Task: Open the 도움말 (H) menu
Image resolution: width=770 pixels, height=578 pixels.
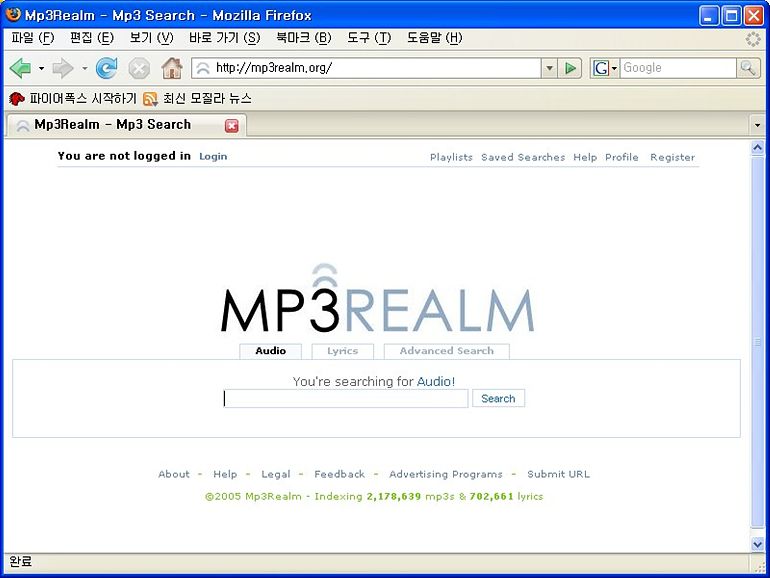Action: point(434,38)
